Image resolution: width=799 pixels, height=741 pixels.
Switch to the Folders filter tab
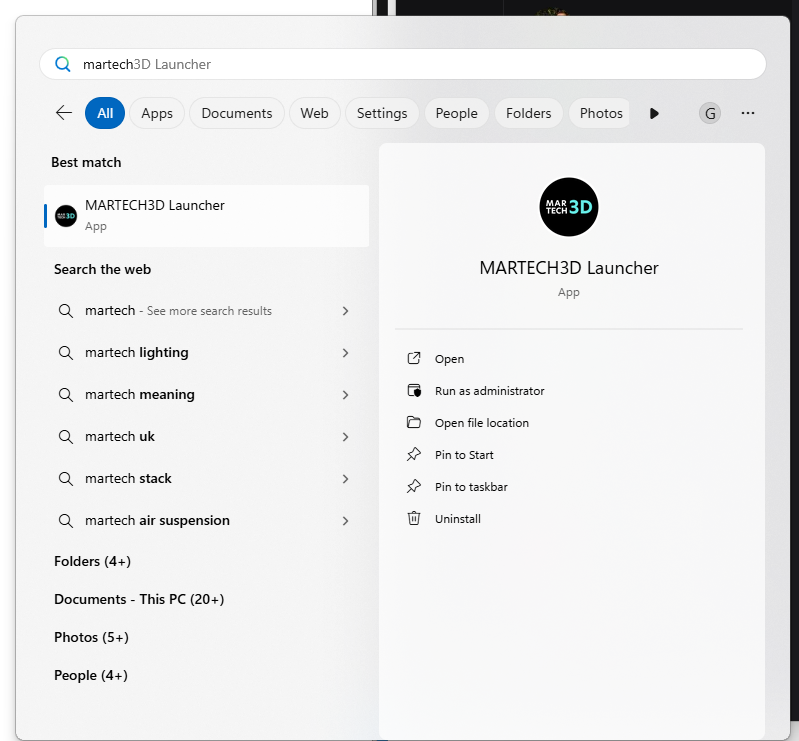(x=529, y=113)
